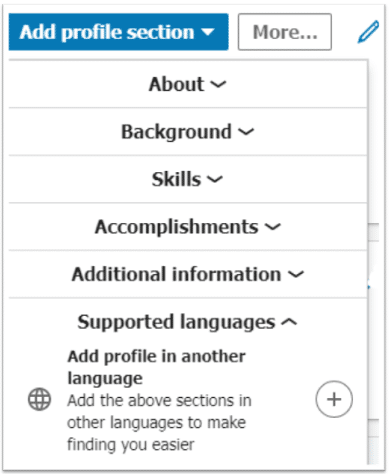
Task: Expand the Additional information chevron
Action: (x=296, y=275)
